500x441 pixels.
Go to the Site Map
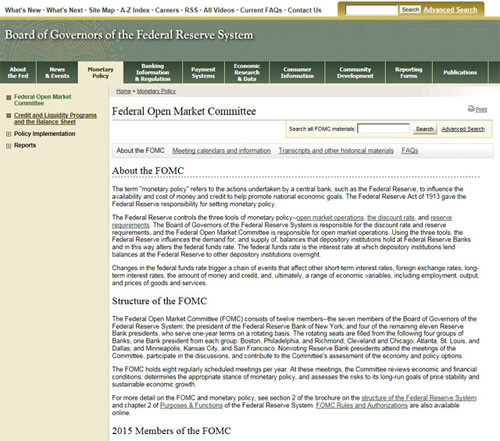click(102, 10)
